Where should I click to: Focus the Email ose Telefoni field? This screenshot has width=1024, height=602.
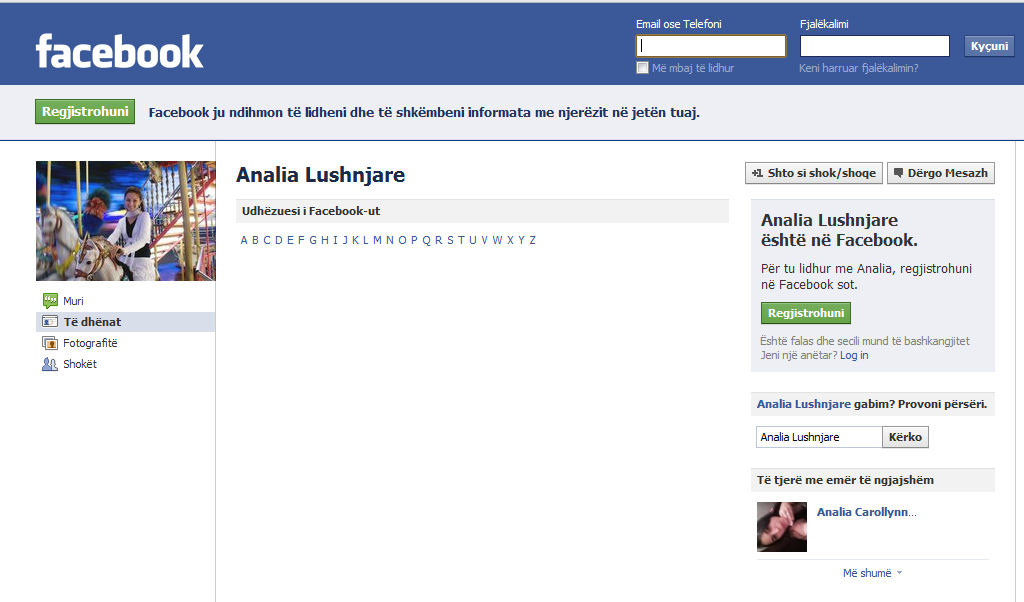point(711,46)
